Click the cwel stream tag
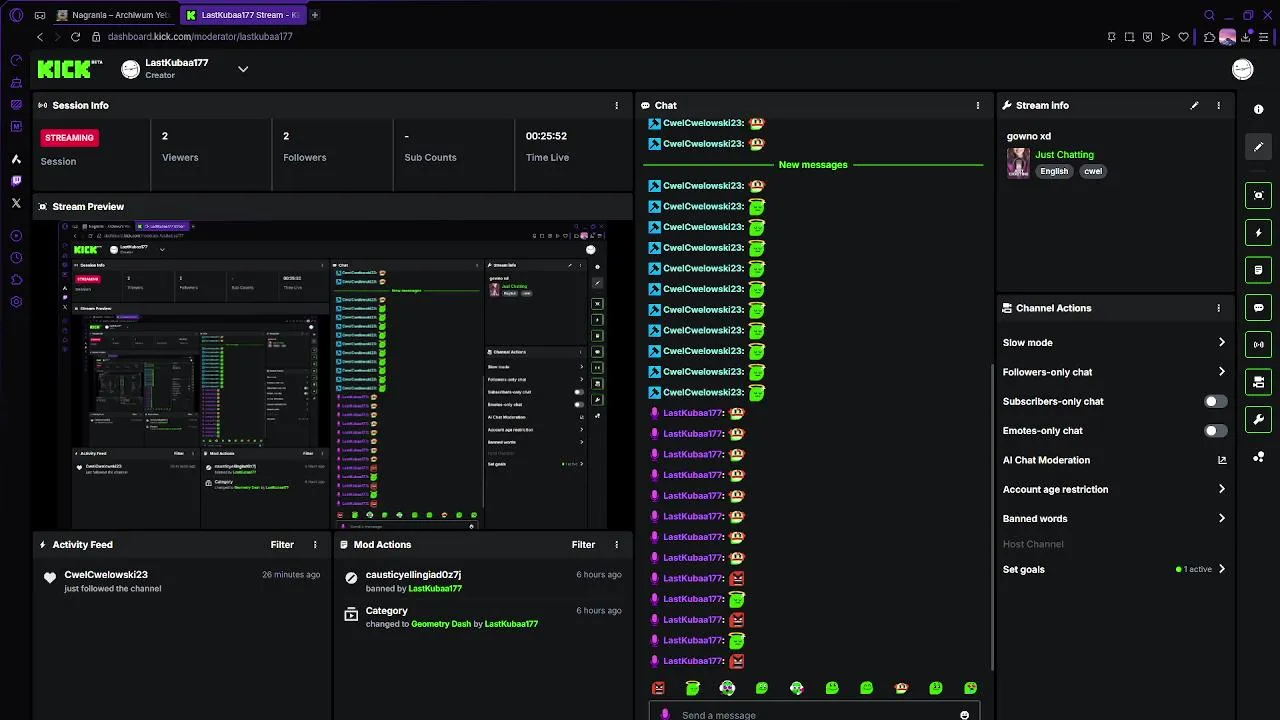This screenshot has height=720, width=1280. point(1093,171)
